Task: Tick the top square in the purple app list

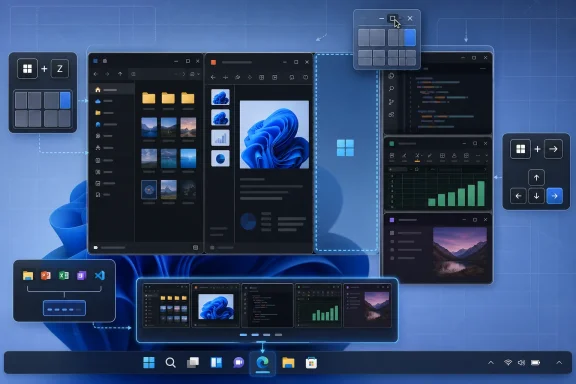Action: click(392, 233)
